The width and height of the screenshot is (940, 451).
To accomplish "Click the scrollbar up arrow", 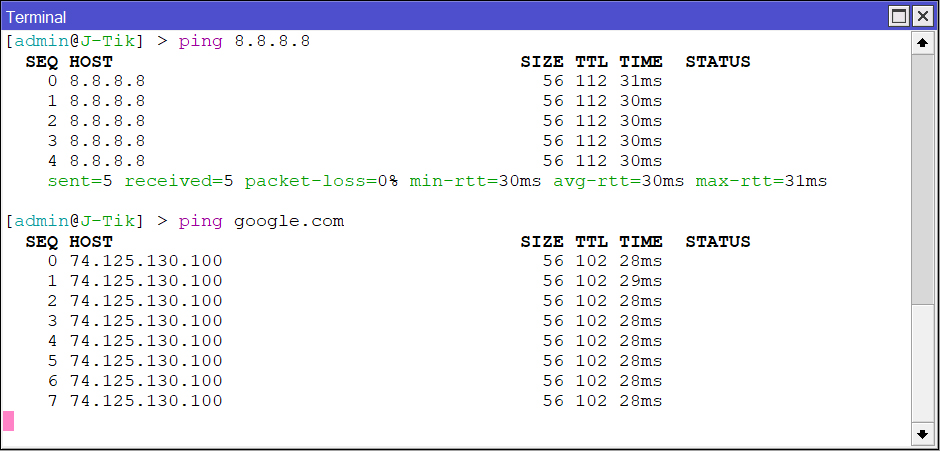I will pos(922,43).
